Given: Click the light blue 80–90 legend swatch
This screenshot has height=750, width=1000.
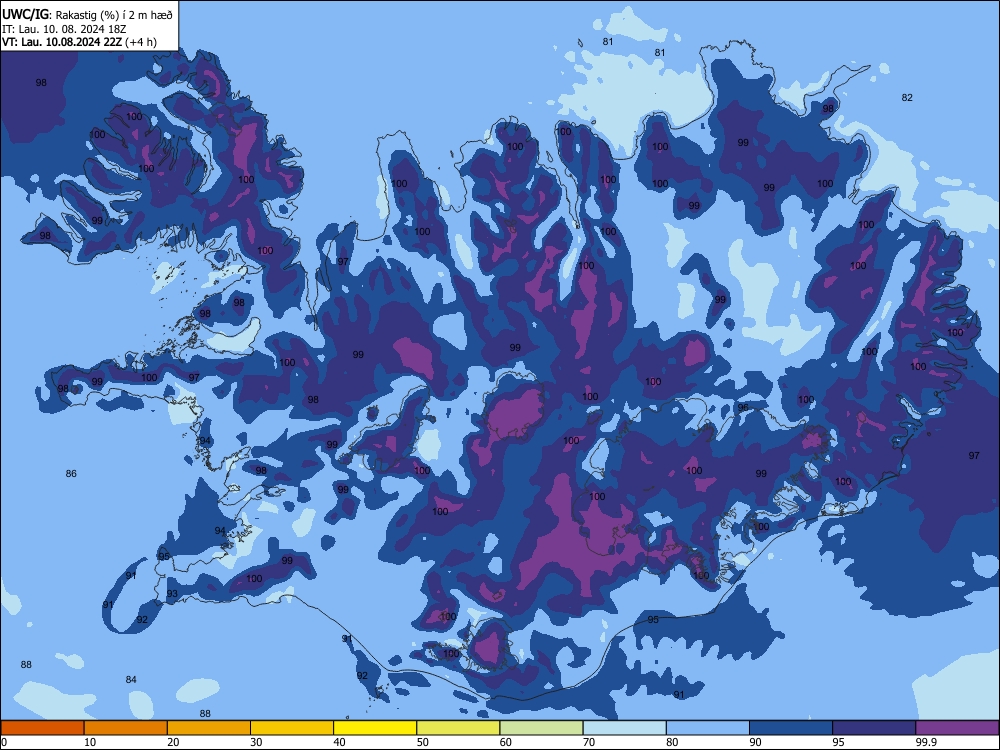Looking at the screenshot, I should tap(708, 728).
